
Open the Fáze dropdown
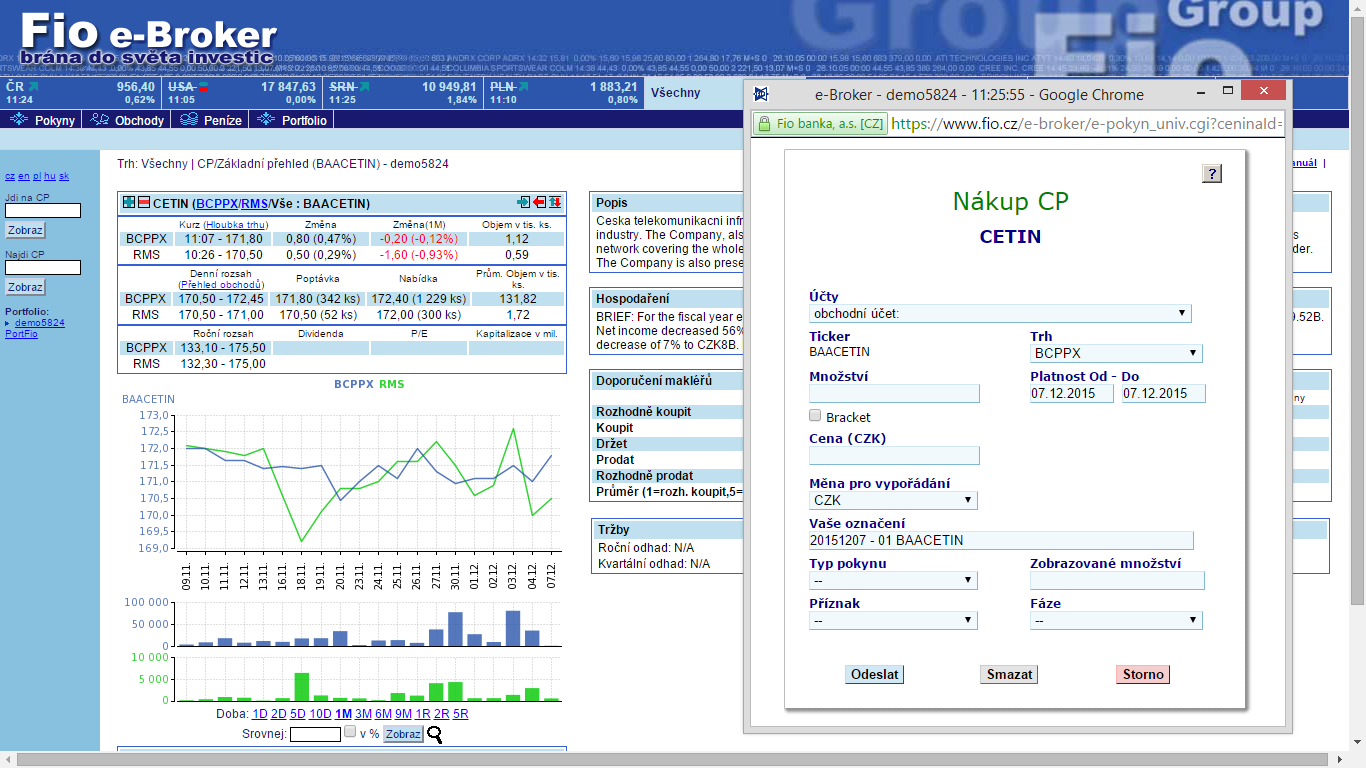point(1116,620)
